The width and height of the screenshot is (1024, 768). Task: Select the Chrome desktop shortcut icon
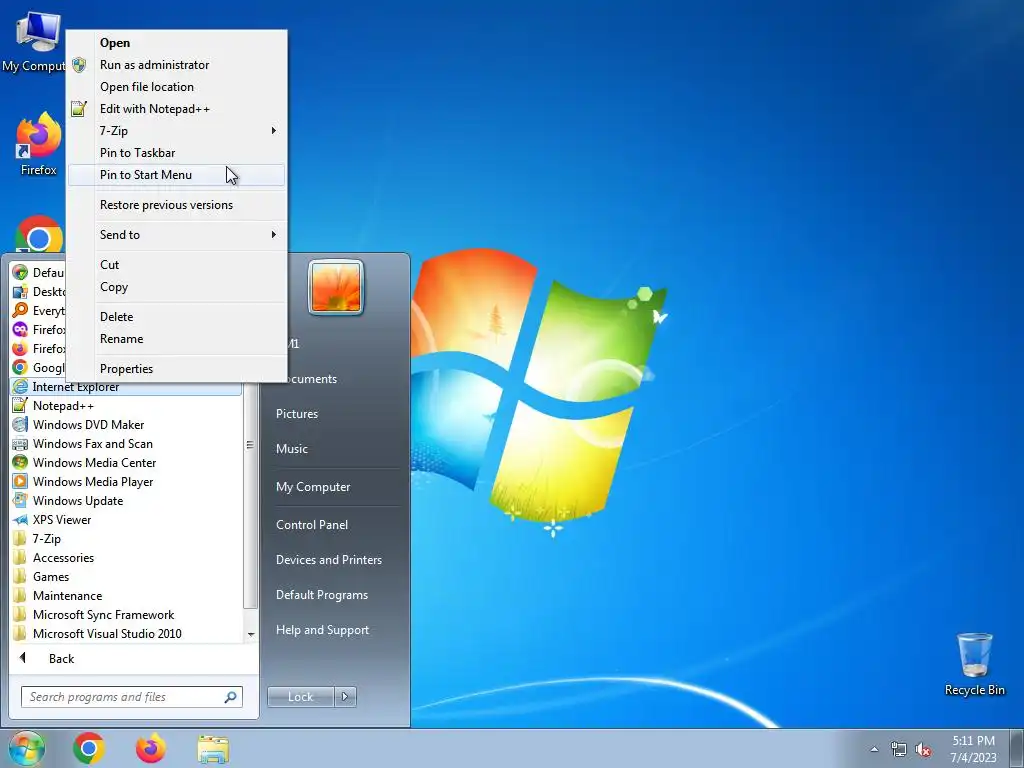[x=39, y=234]
